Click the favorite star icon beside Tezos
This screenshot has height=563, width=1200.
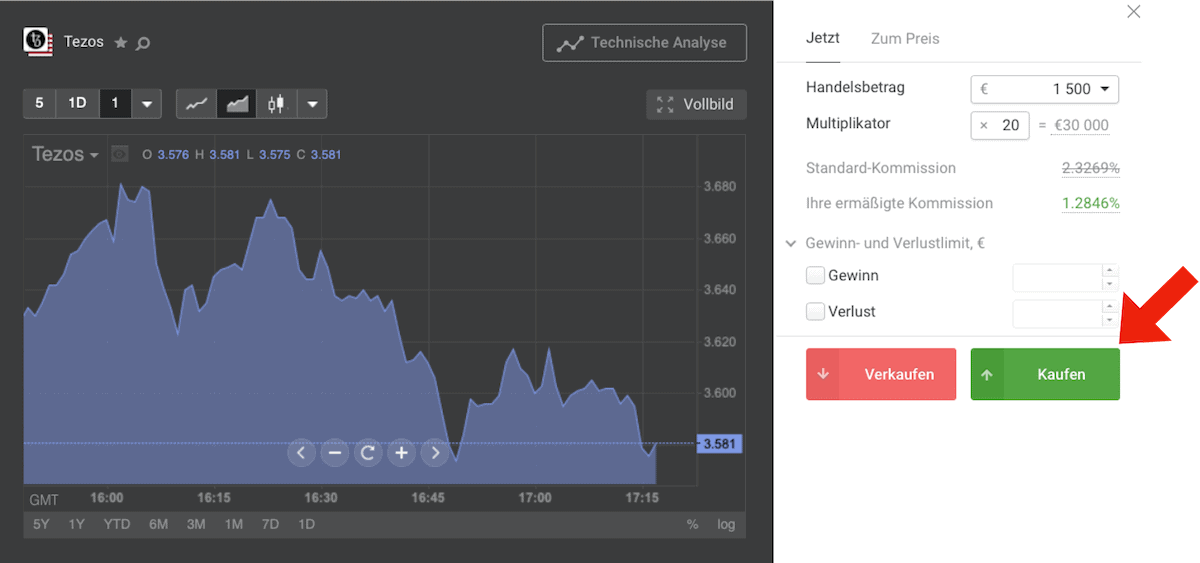(121, 43)
